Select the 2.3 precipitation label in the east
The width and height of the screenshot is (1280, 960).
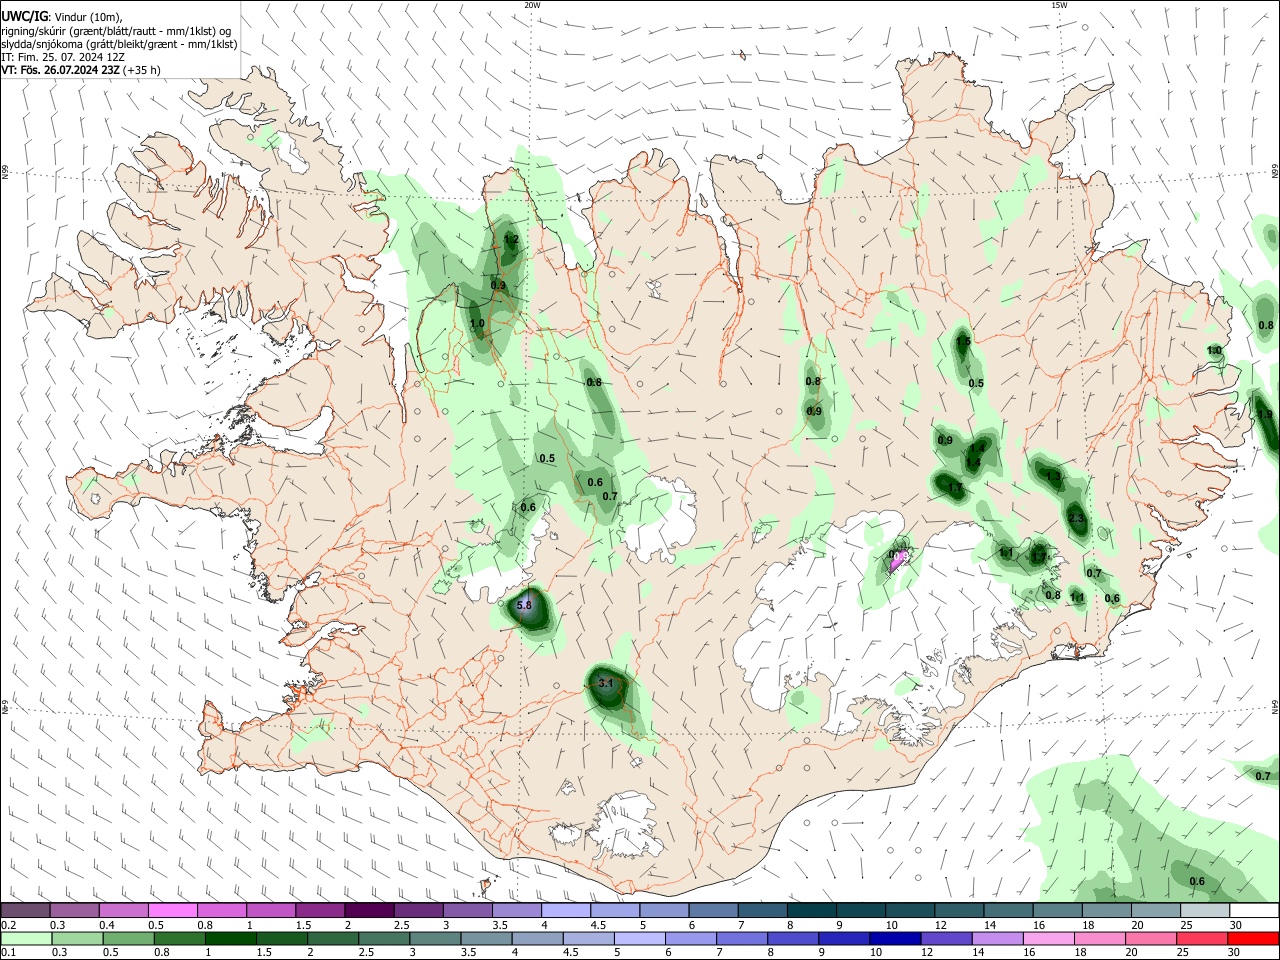1076,518
